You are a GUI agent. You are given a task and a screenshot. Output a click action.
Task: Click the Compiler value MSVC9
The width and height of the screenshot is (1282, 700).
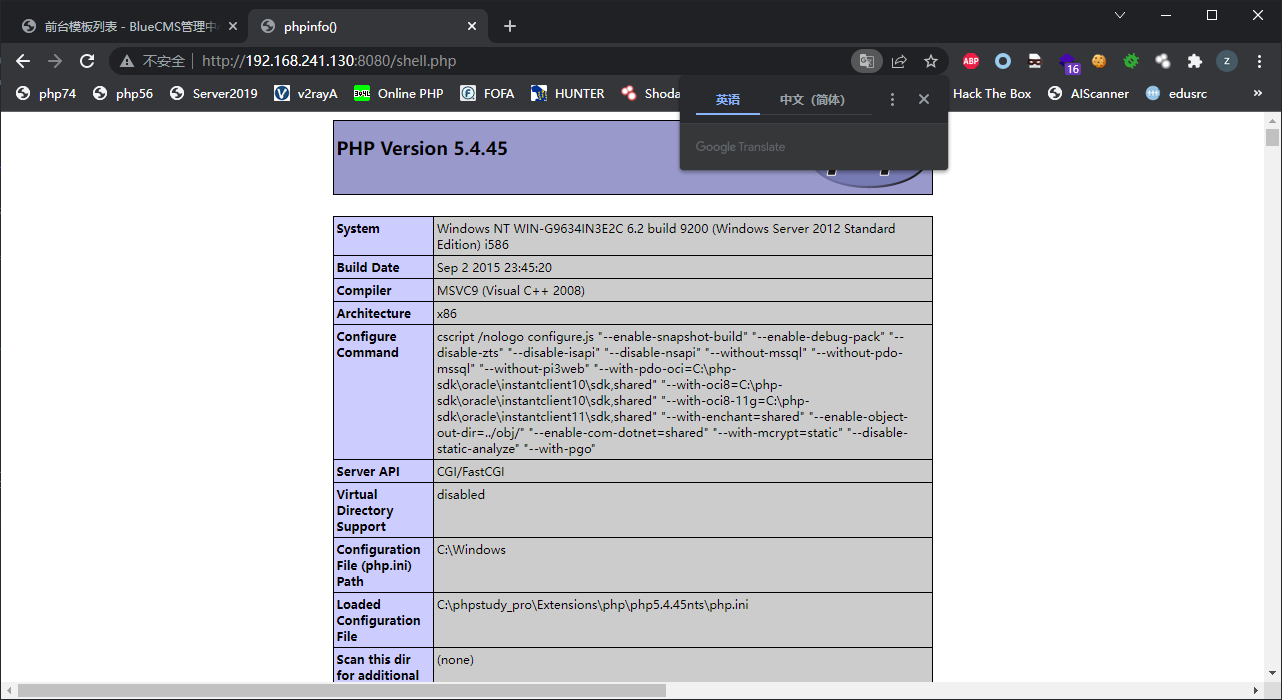(x=511, y=291)
